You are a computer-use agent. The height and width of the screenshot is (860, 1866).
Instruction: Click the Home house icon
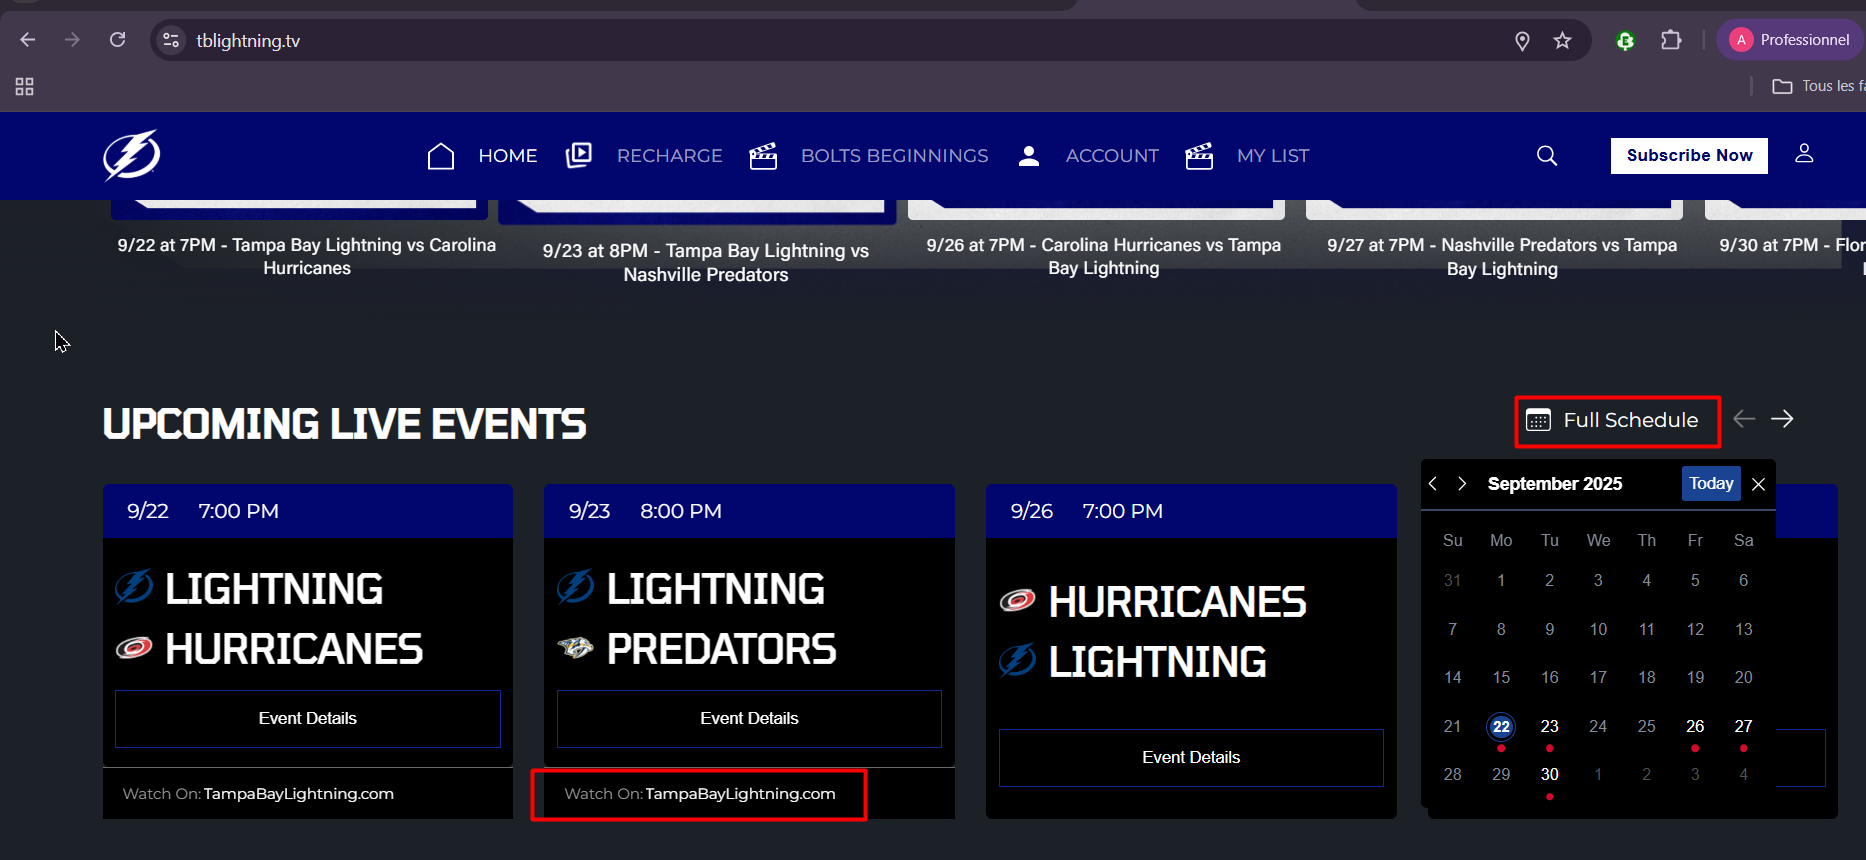tap(441, 156)
